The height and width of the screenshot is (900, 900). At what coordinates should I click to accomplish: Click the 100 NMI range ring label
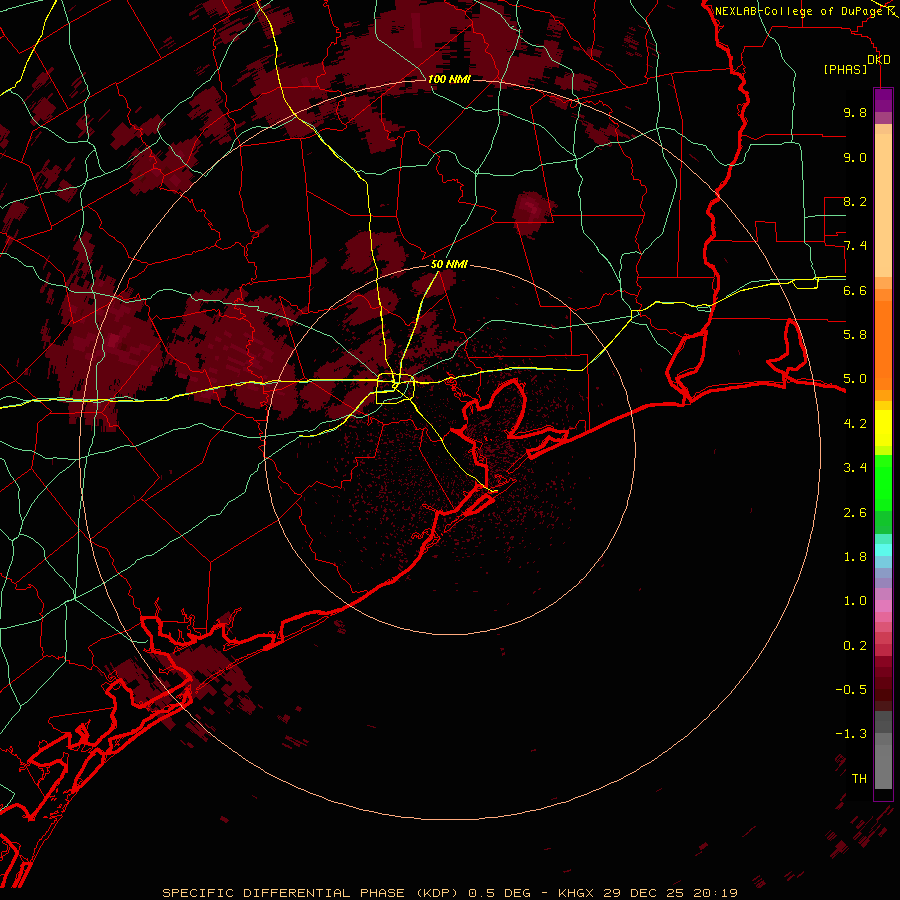tap(449, 79)
